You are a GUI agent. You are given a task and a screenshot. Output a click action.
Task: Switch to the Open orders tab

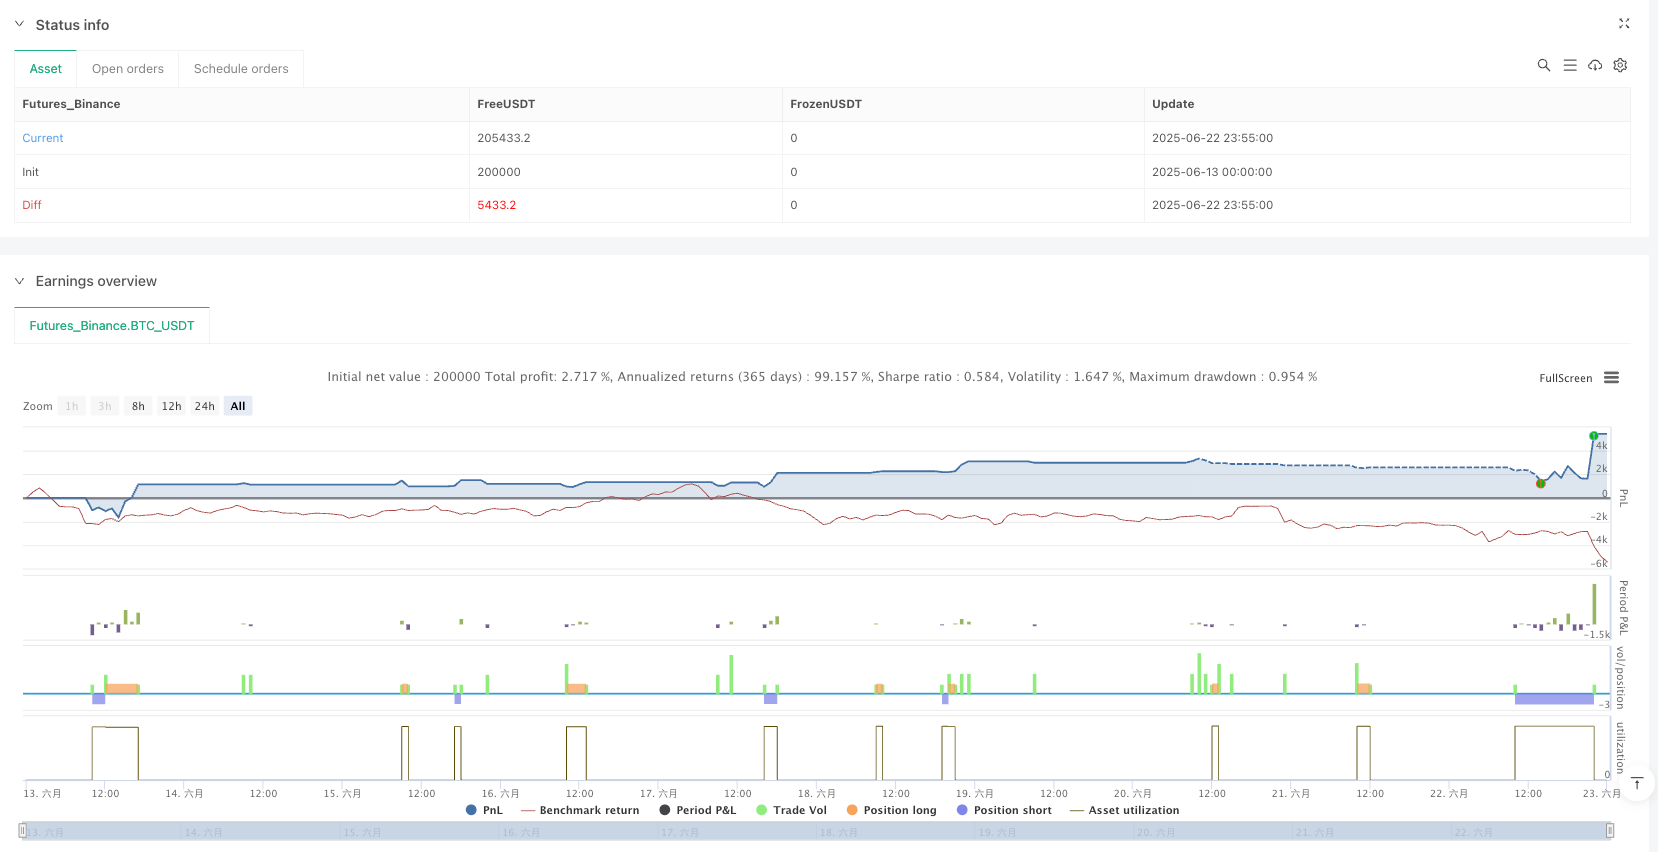127,69
